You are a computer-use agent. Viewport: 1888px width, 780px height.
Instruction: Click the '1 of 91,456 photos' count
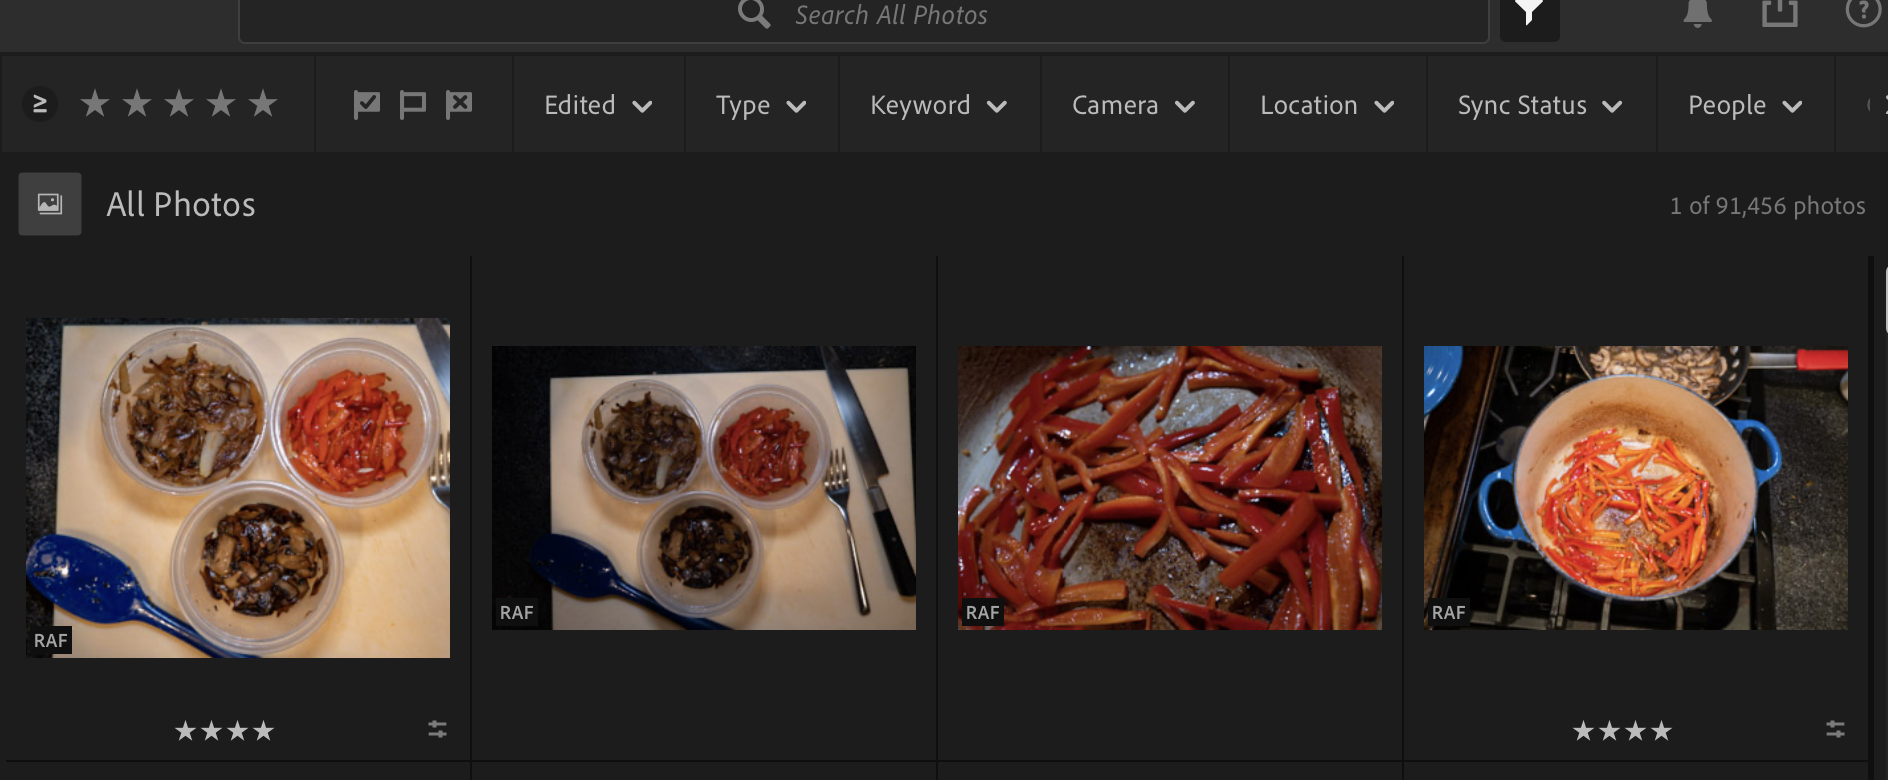[x=1767, y=206]
